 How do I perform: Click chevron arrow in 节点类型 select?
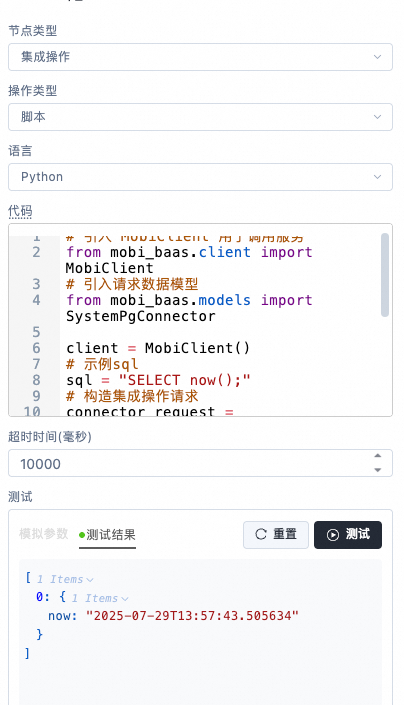point(377,57)
